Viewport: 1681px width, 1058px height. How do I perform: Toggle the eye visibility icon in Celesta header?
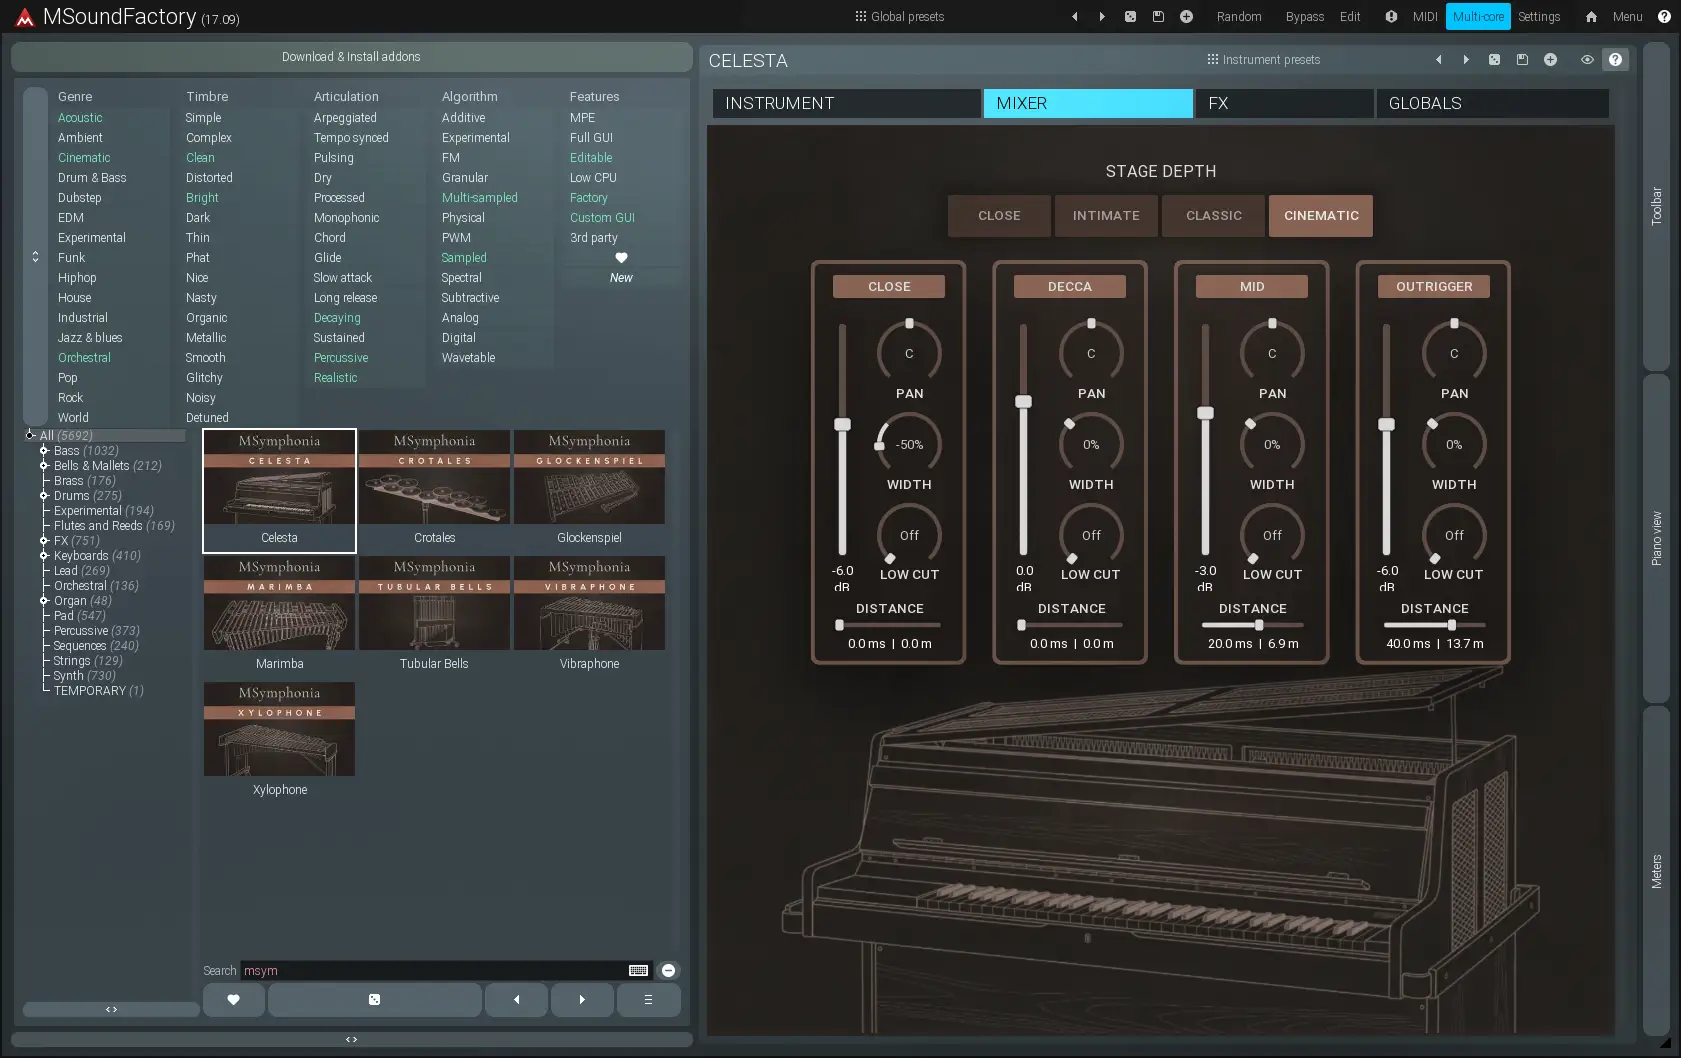(1587, 60)
